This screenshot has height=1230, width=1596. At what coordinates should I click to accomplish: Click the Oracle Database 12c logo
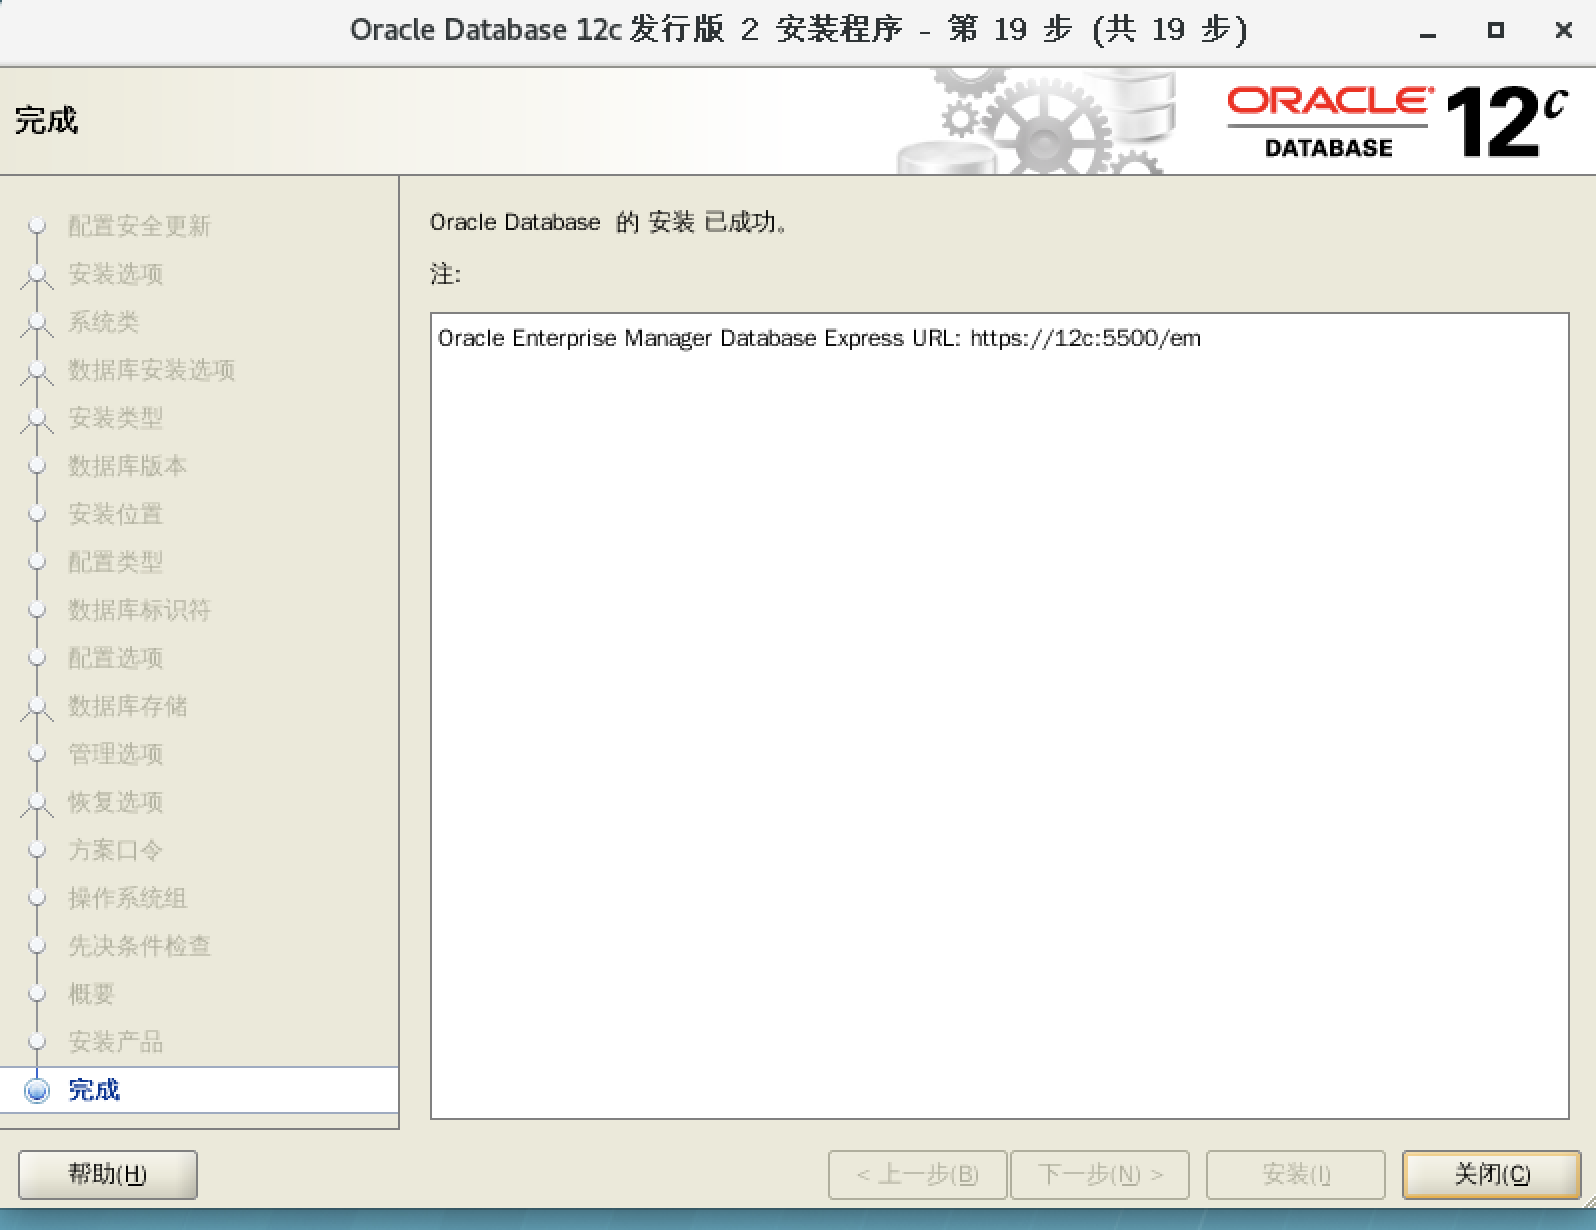pyautogui.click(x=1397, y=122)
